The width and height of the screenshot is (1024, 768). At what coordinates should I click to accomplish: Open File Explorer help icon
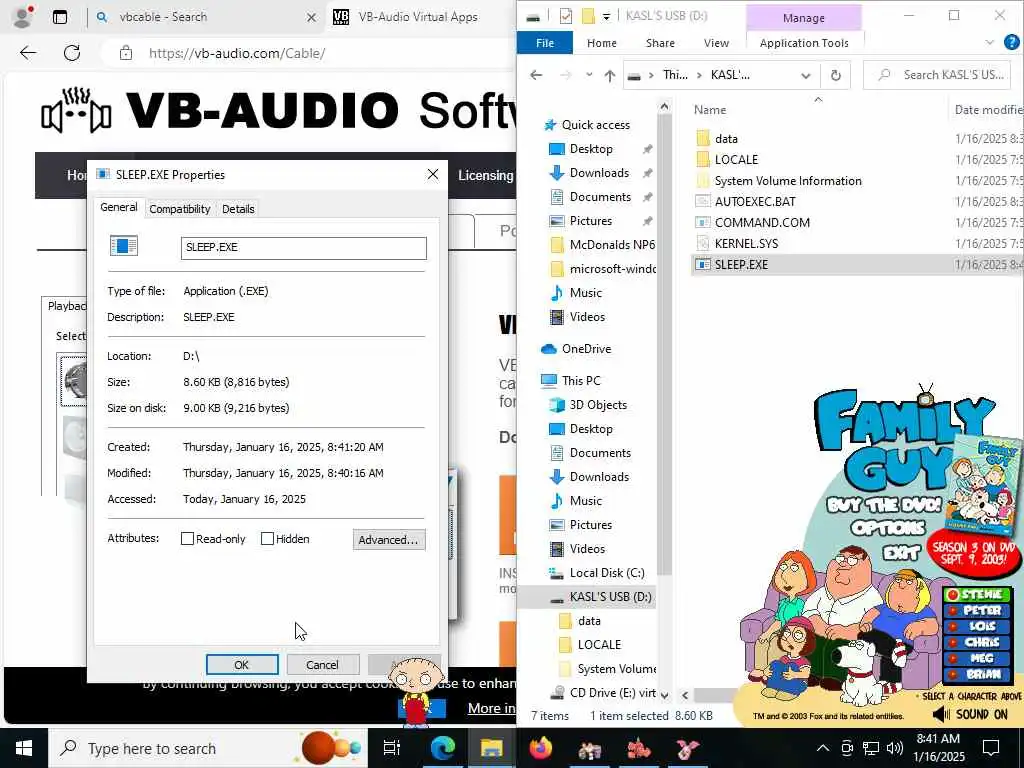coord(1012,43)
